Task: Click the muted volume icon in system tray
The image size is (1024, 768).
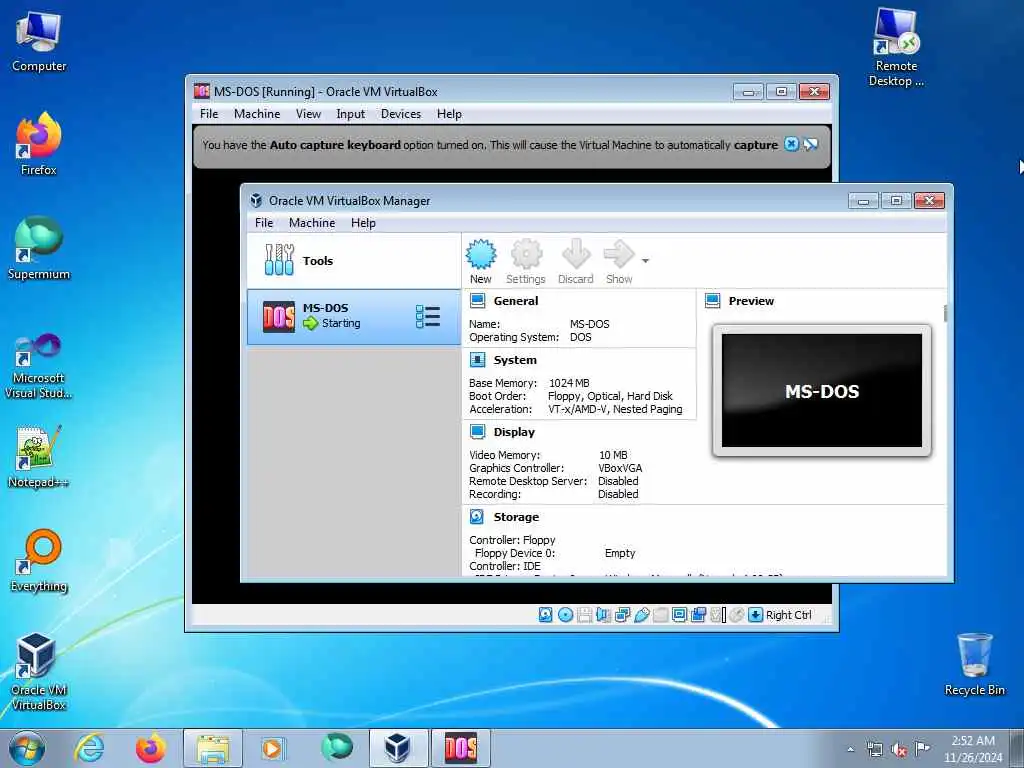Action: pyautogui.click(x=899, y=750)
